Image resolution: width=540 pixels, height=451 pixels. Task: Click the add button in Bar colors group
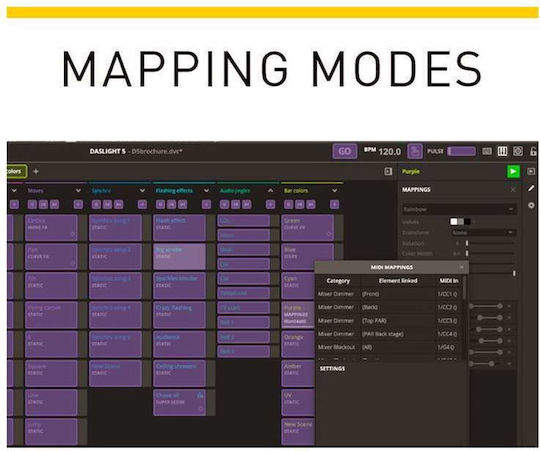point(334,204)
